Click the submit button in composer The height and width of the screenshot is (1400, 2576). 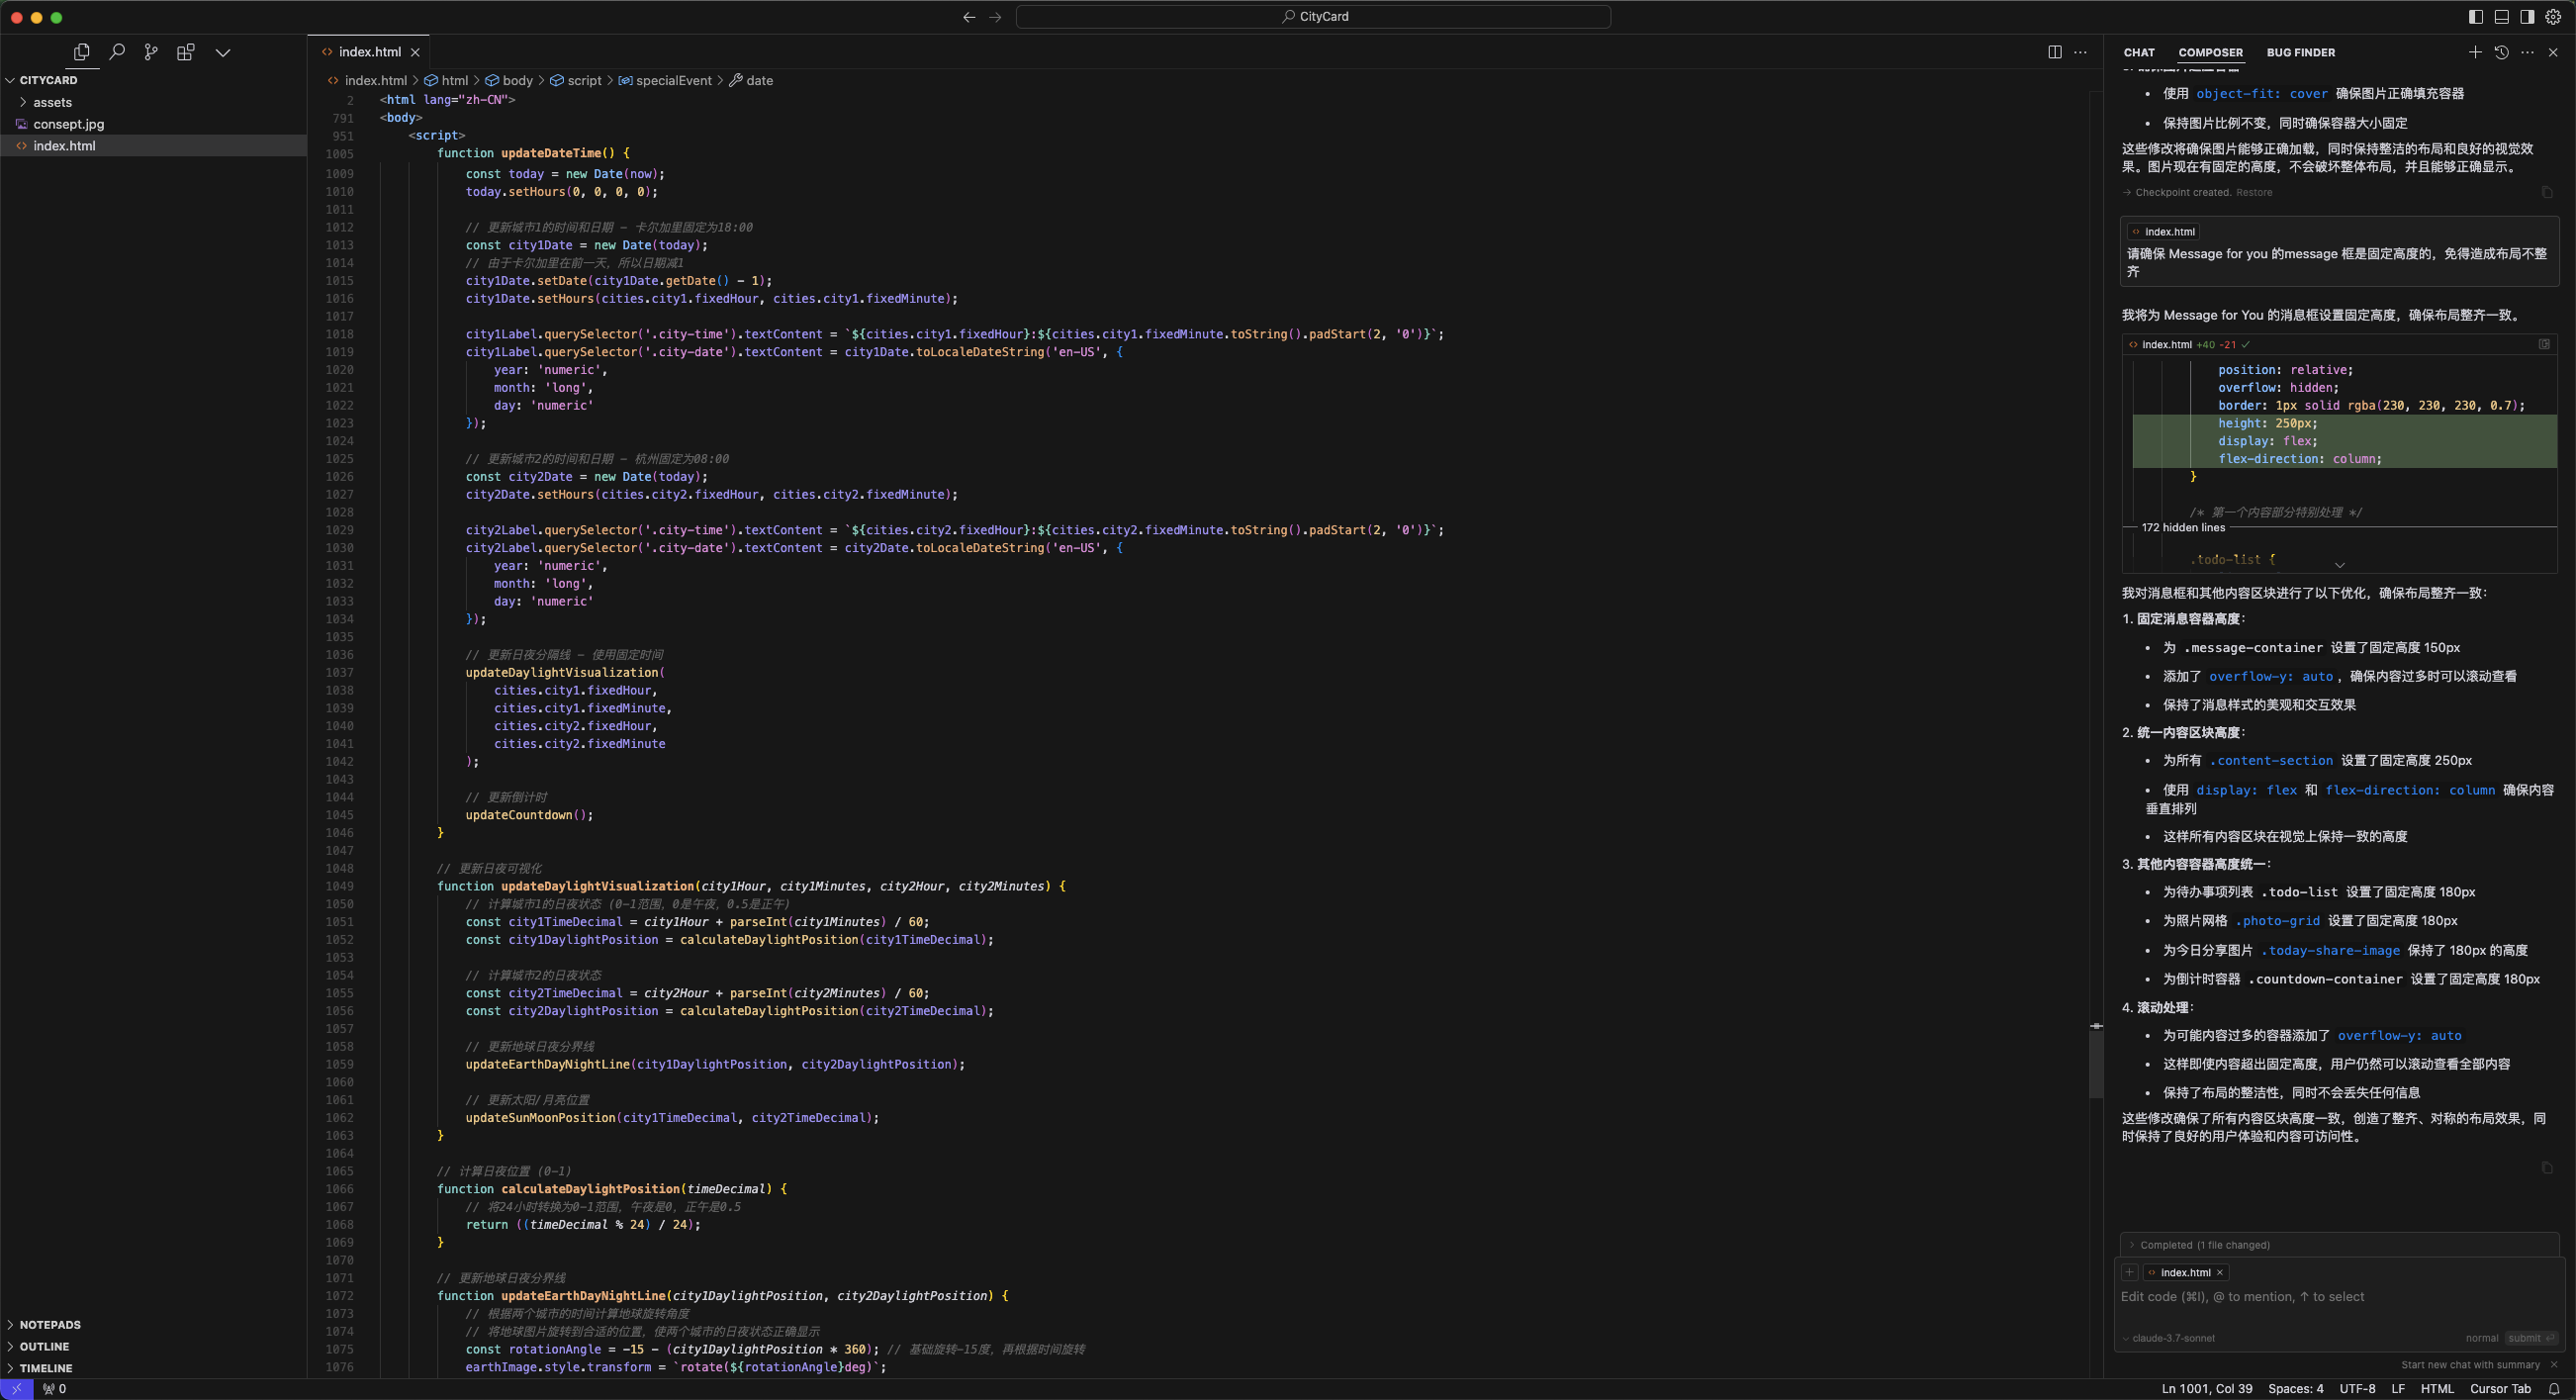pyautogui.click(x=2530, y=1338)
